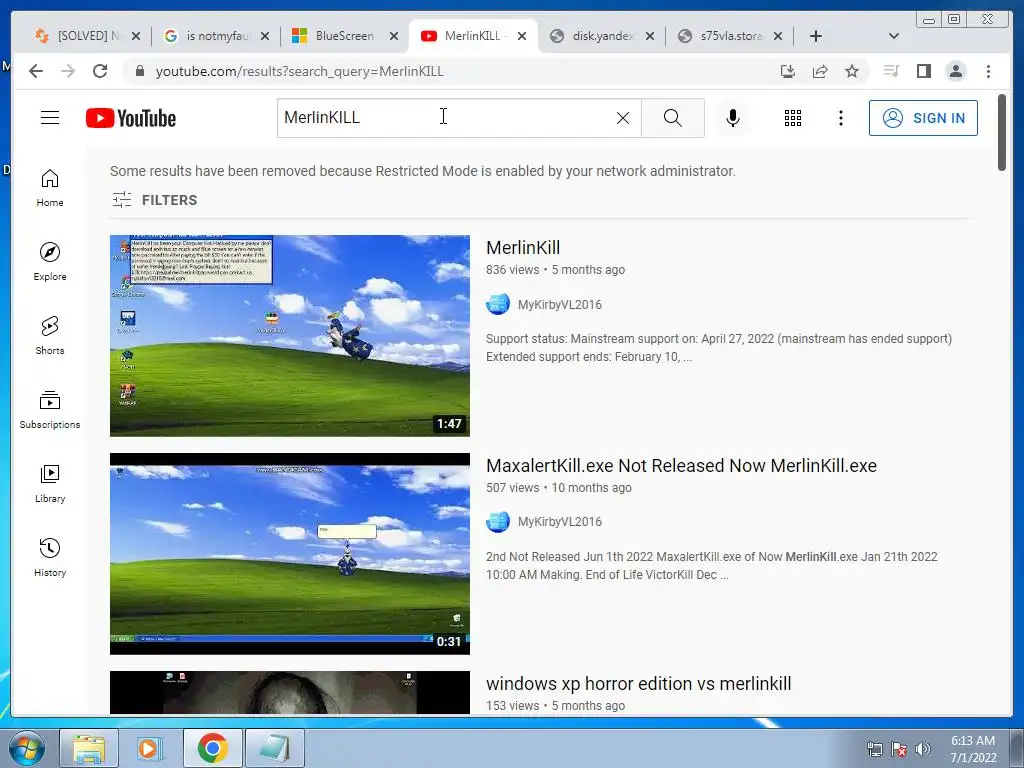Toggle the Chrome side panel
Viewport: 1024px width, 768px height.
[x=923, y=71]
